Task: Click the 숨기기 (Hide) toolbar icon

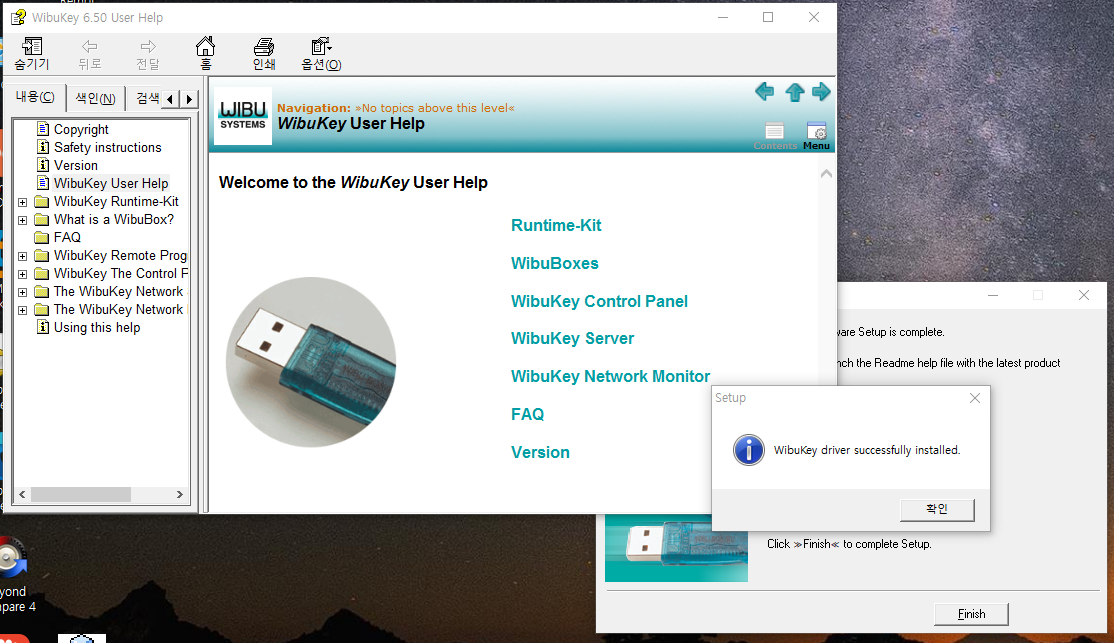Action: tap(32, 54)
